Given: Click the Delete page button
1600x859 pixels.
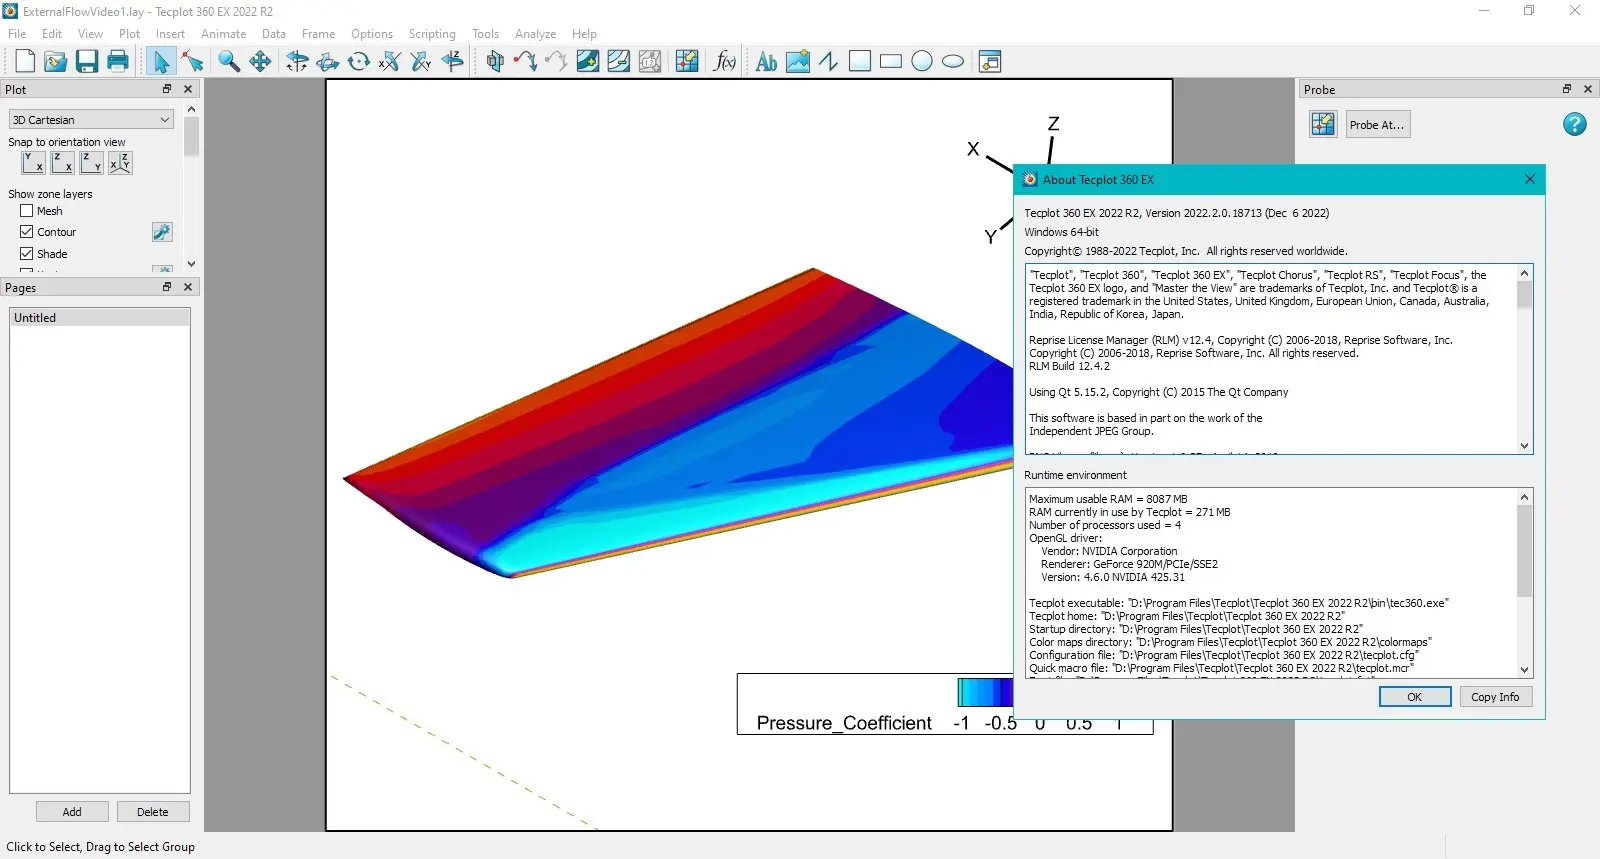Looking at the screenshot, I should [x=153, y=812].
